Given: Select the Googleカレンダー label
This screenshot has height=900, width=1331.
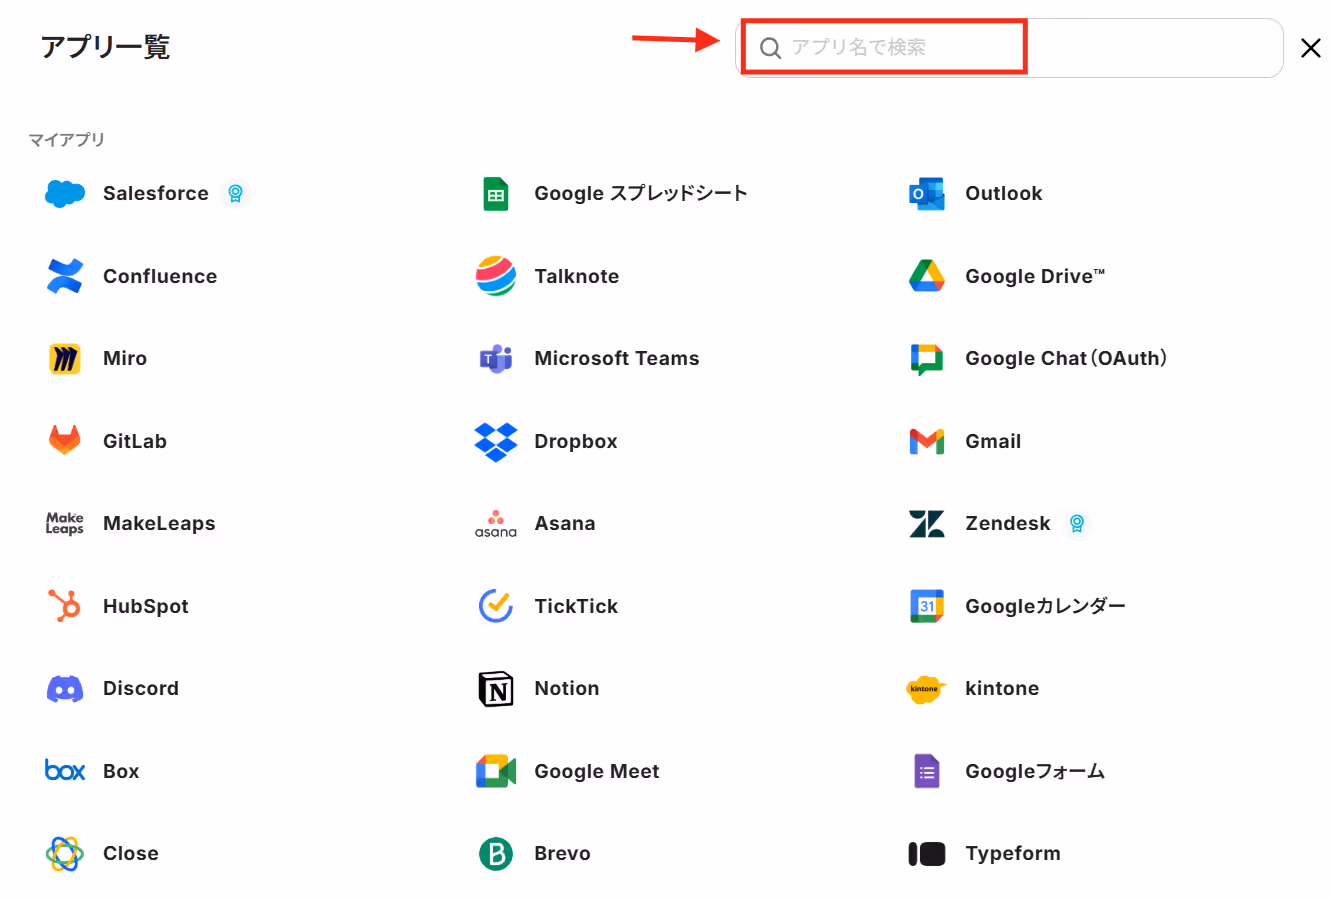Looking at the screenshot, I should tap(1045, 606).
